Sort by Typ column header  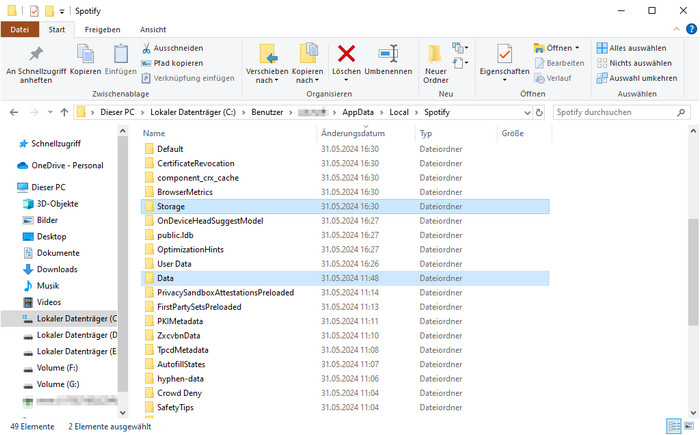click(425, 133)
